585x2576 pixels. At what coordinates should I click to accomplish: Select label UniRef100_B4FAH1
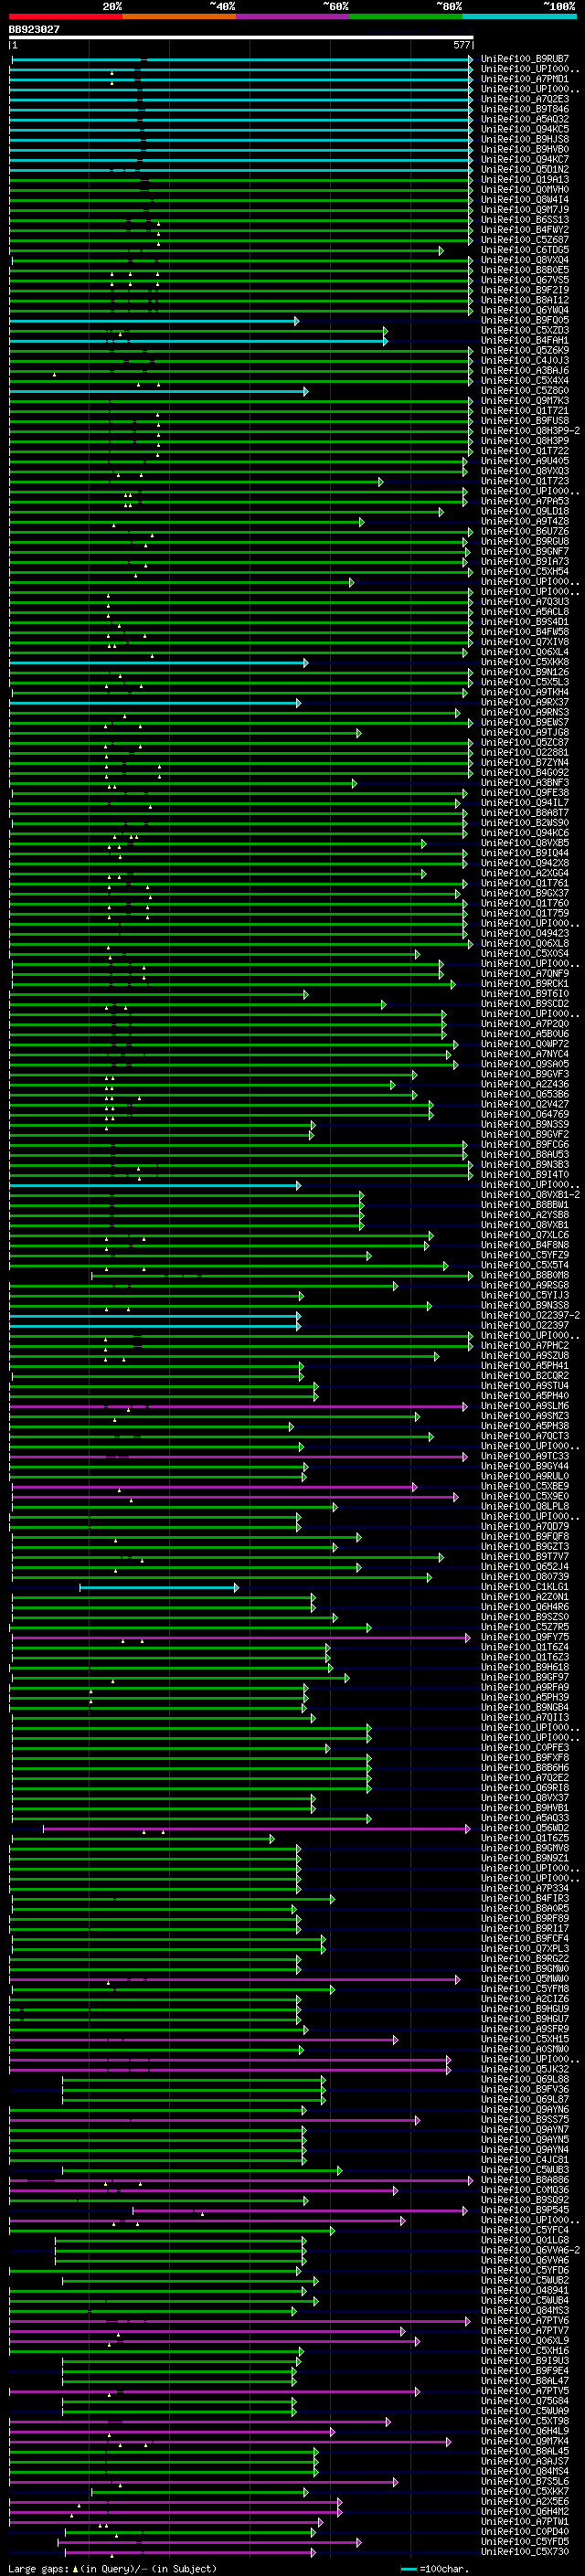524,340
